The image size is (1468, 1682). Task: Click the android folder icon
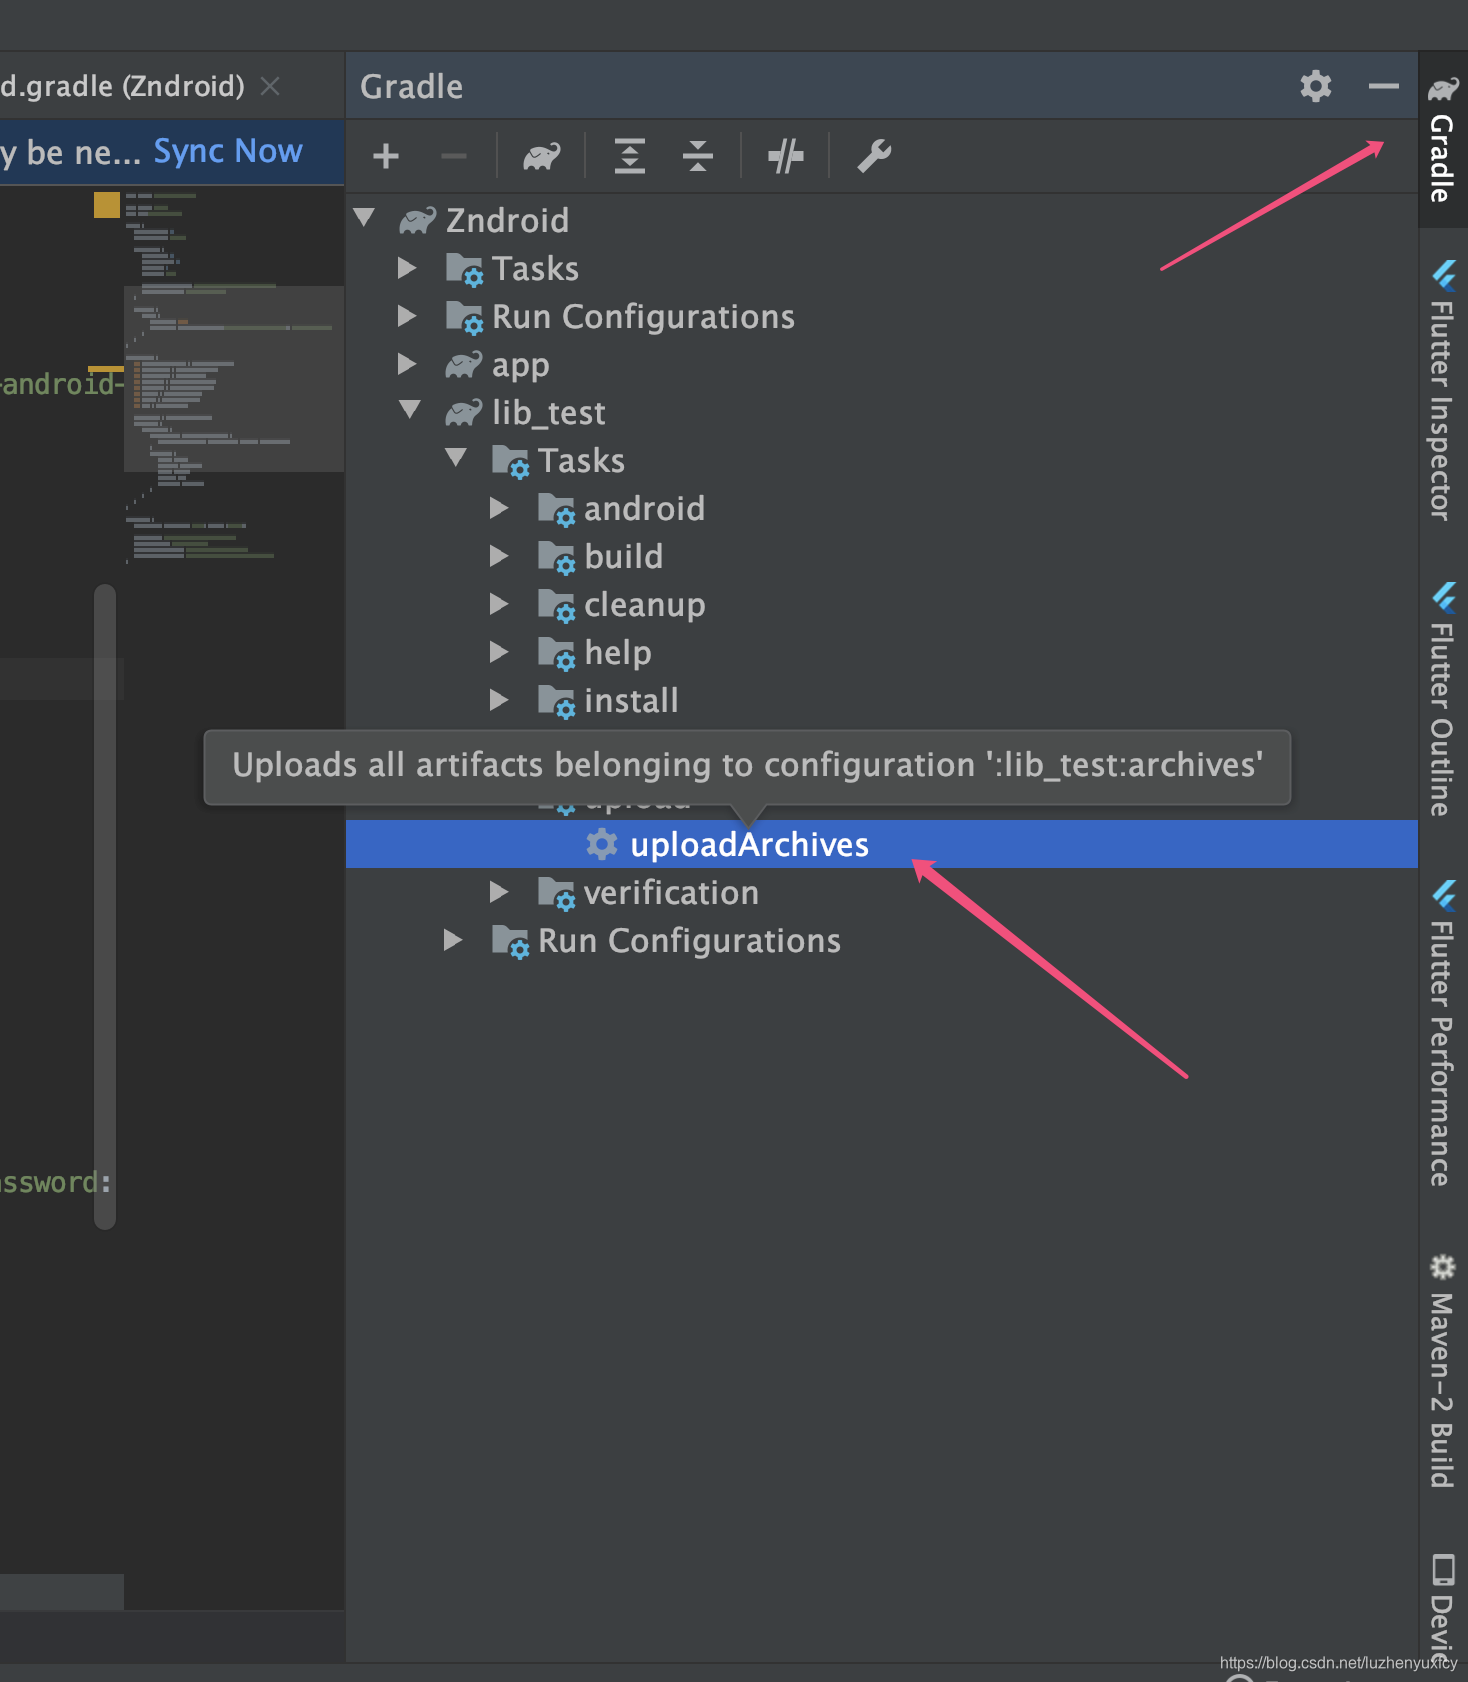click(556, 509)
